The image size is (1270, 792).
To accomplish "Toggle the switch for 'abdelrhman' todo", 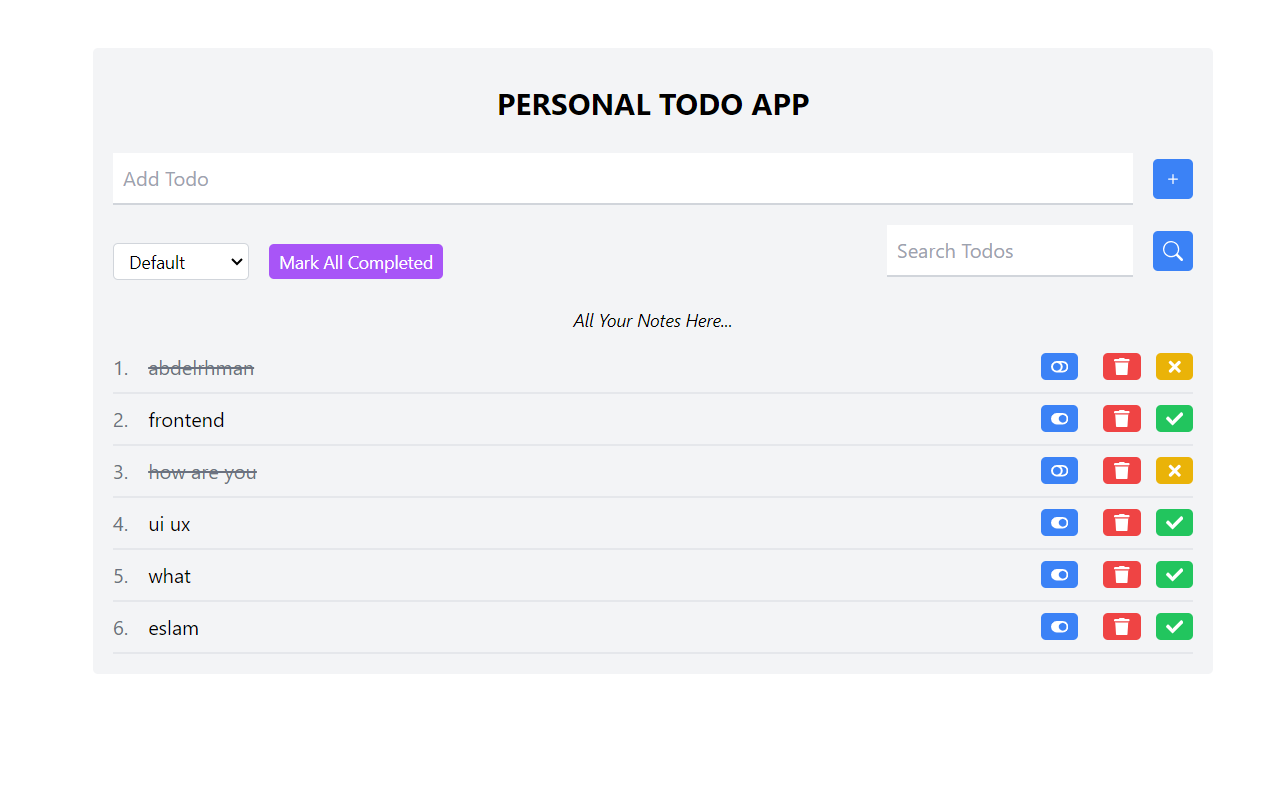I will [1059, 367].
